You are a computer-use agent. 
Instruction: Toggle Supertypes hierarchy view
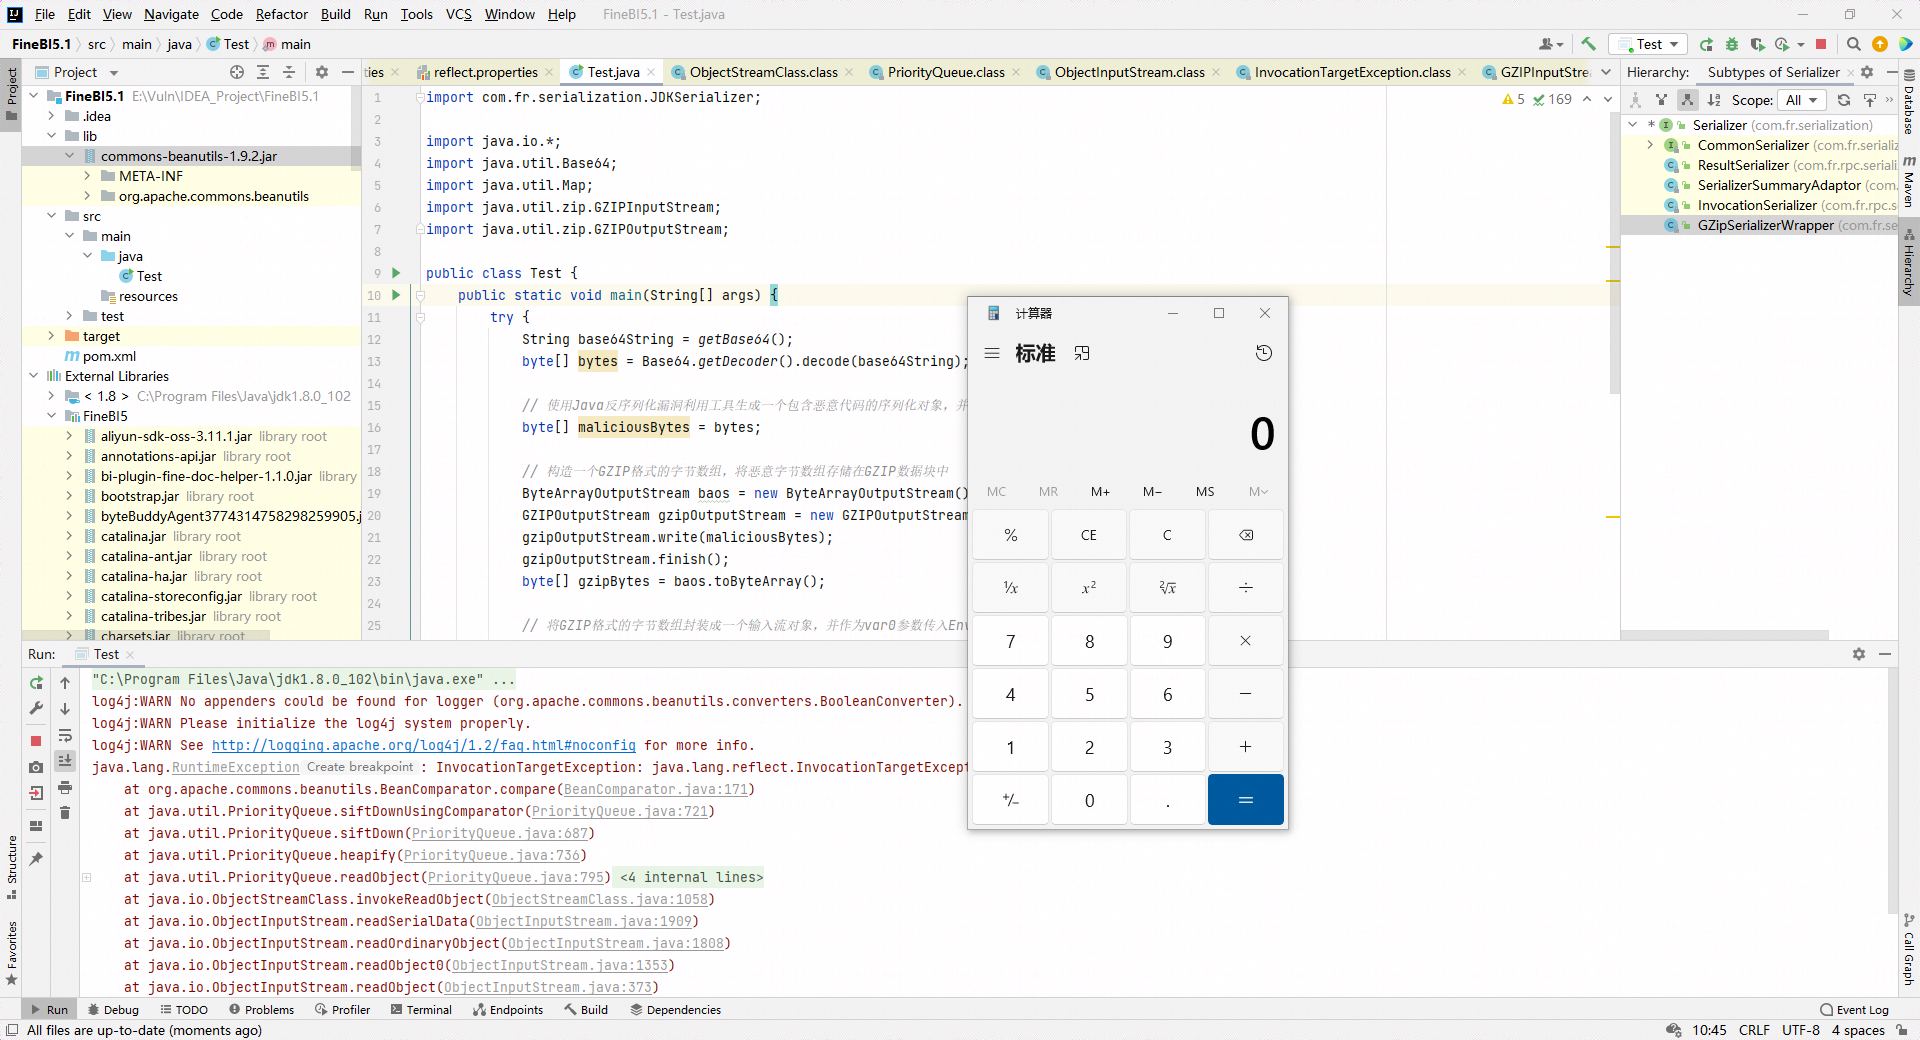tap(1661, 100)
